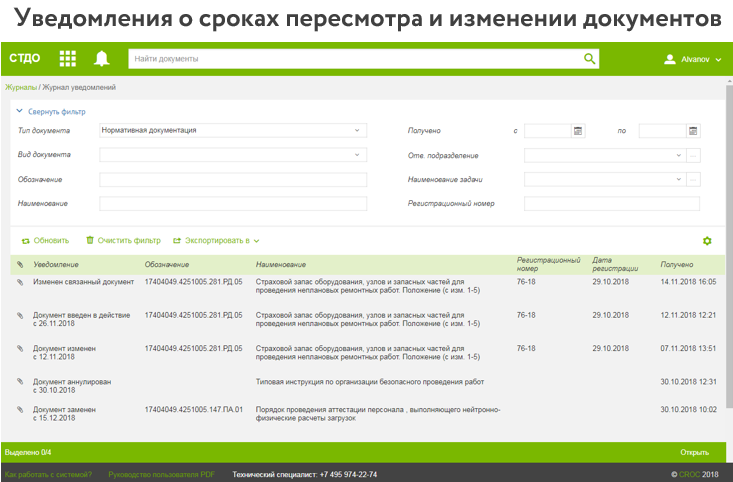733x482 pixels.
Task: Click paperclip on 'Изменен связанный документ' row
Action: [x=20, y=282]
